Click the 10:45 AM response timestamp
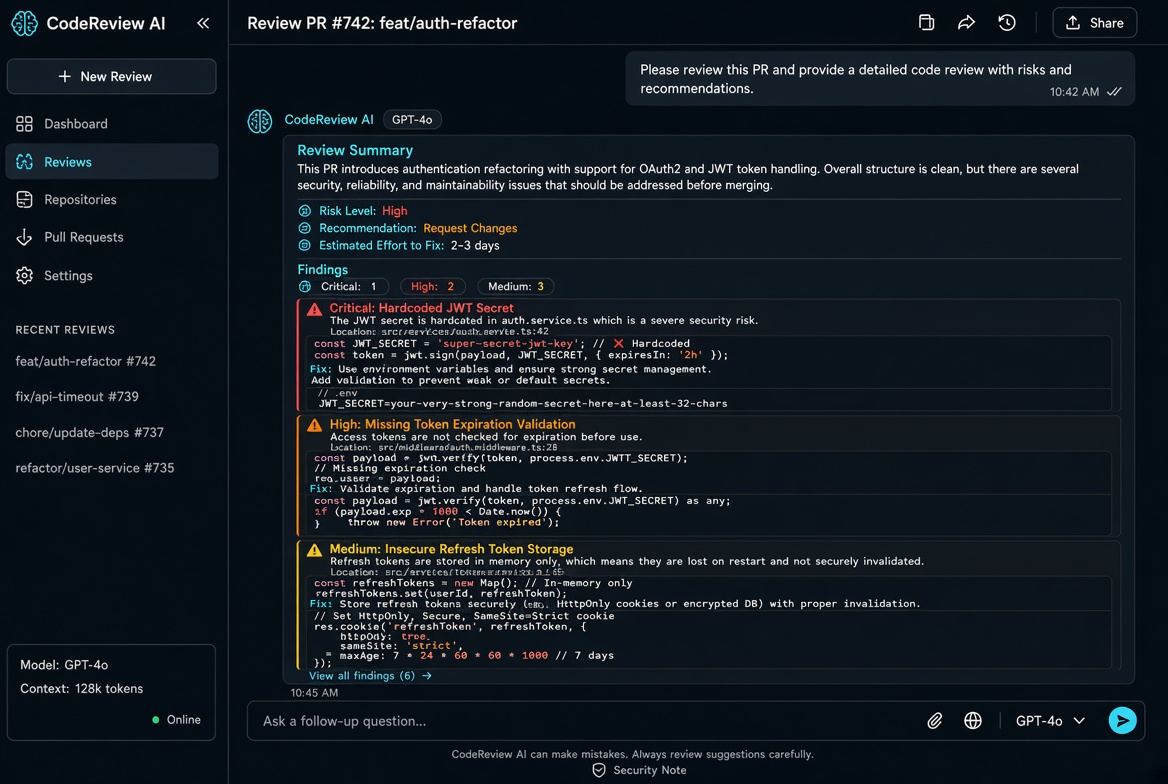1168x784 pixels. point(314,693)
